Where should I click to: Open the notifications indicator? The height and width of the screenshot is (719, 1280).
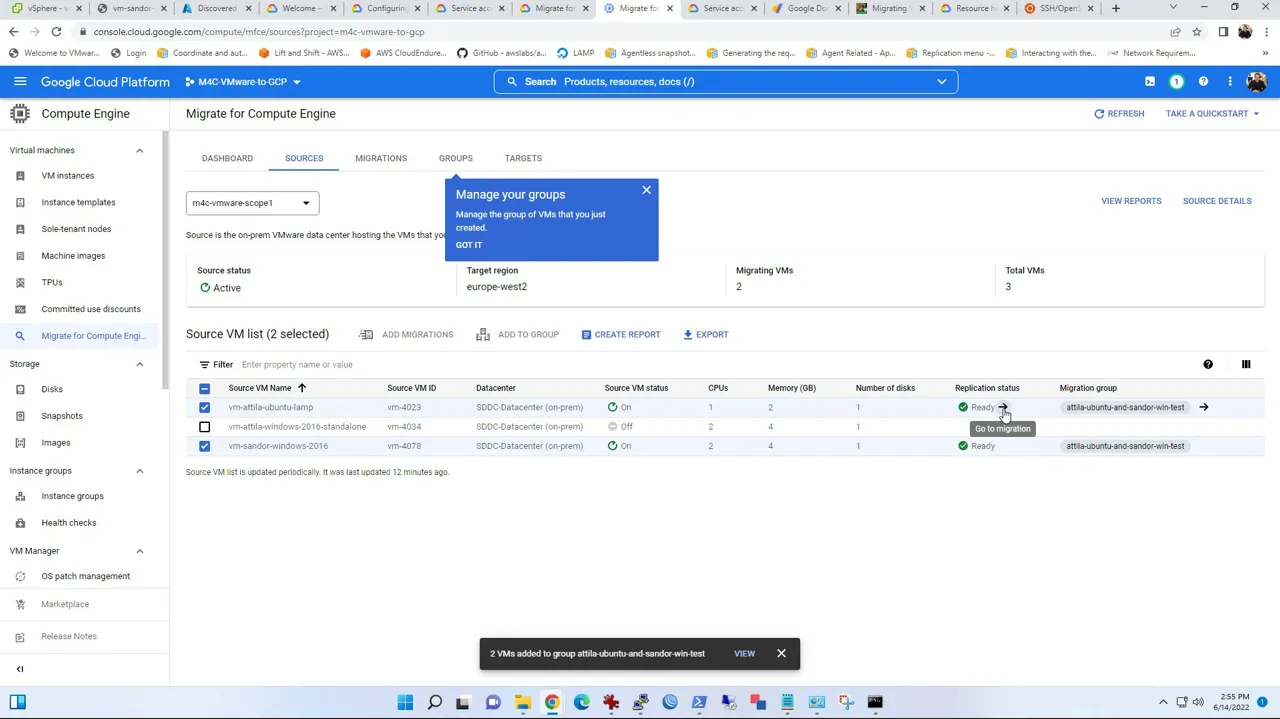(x=1177, y=82)
